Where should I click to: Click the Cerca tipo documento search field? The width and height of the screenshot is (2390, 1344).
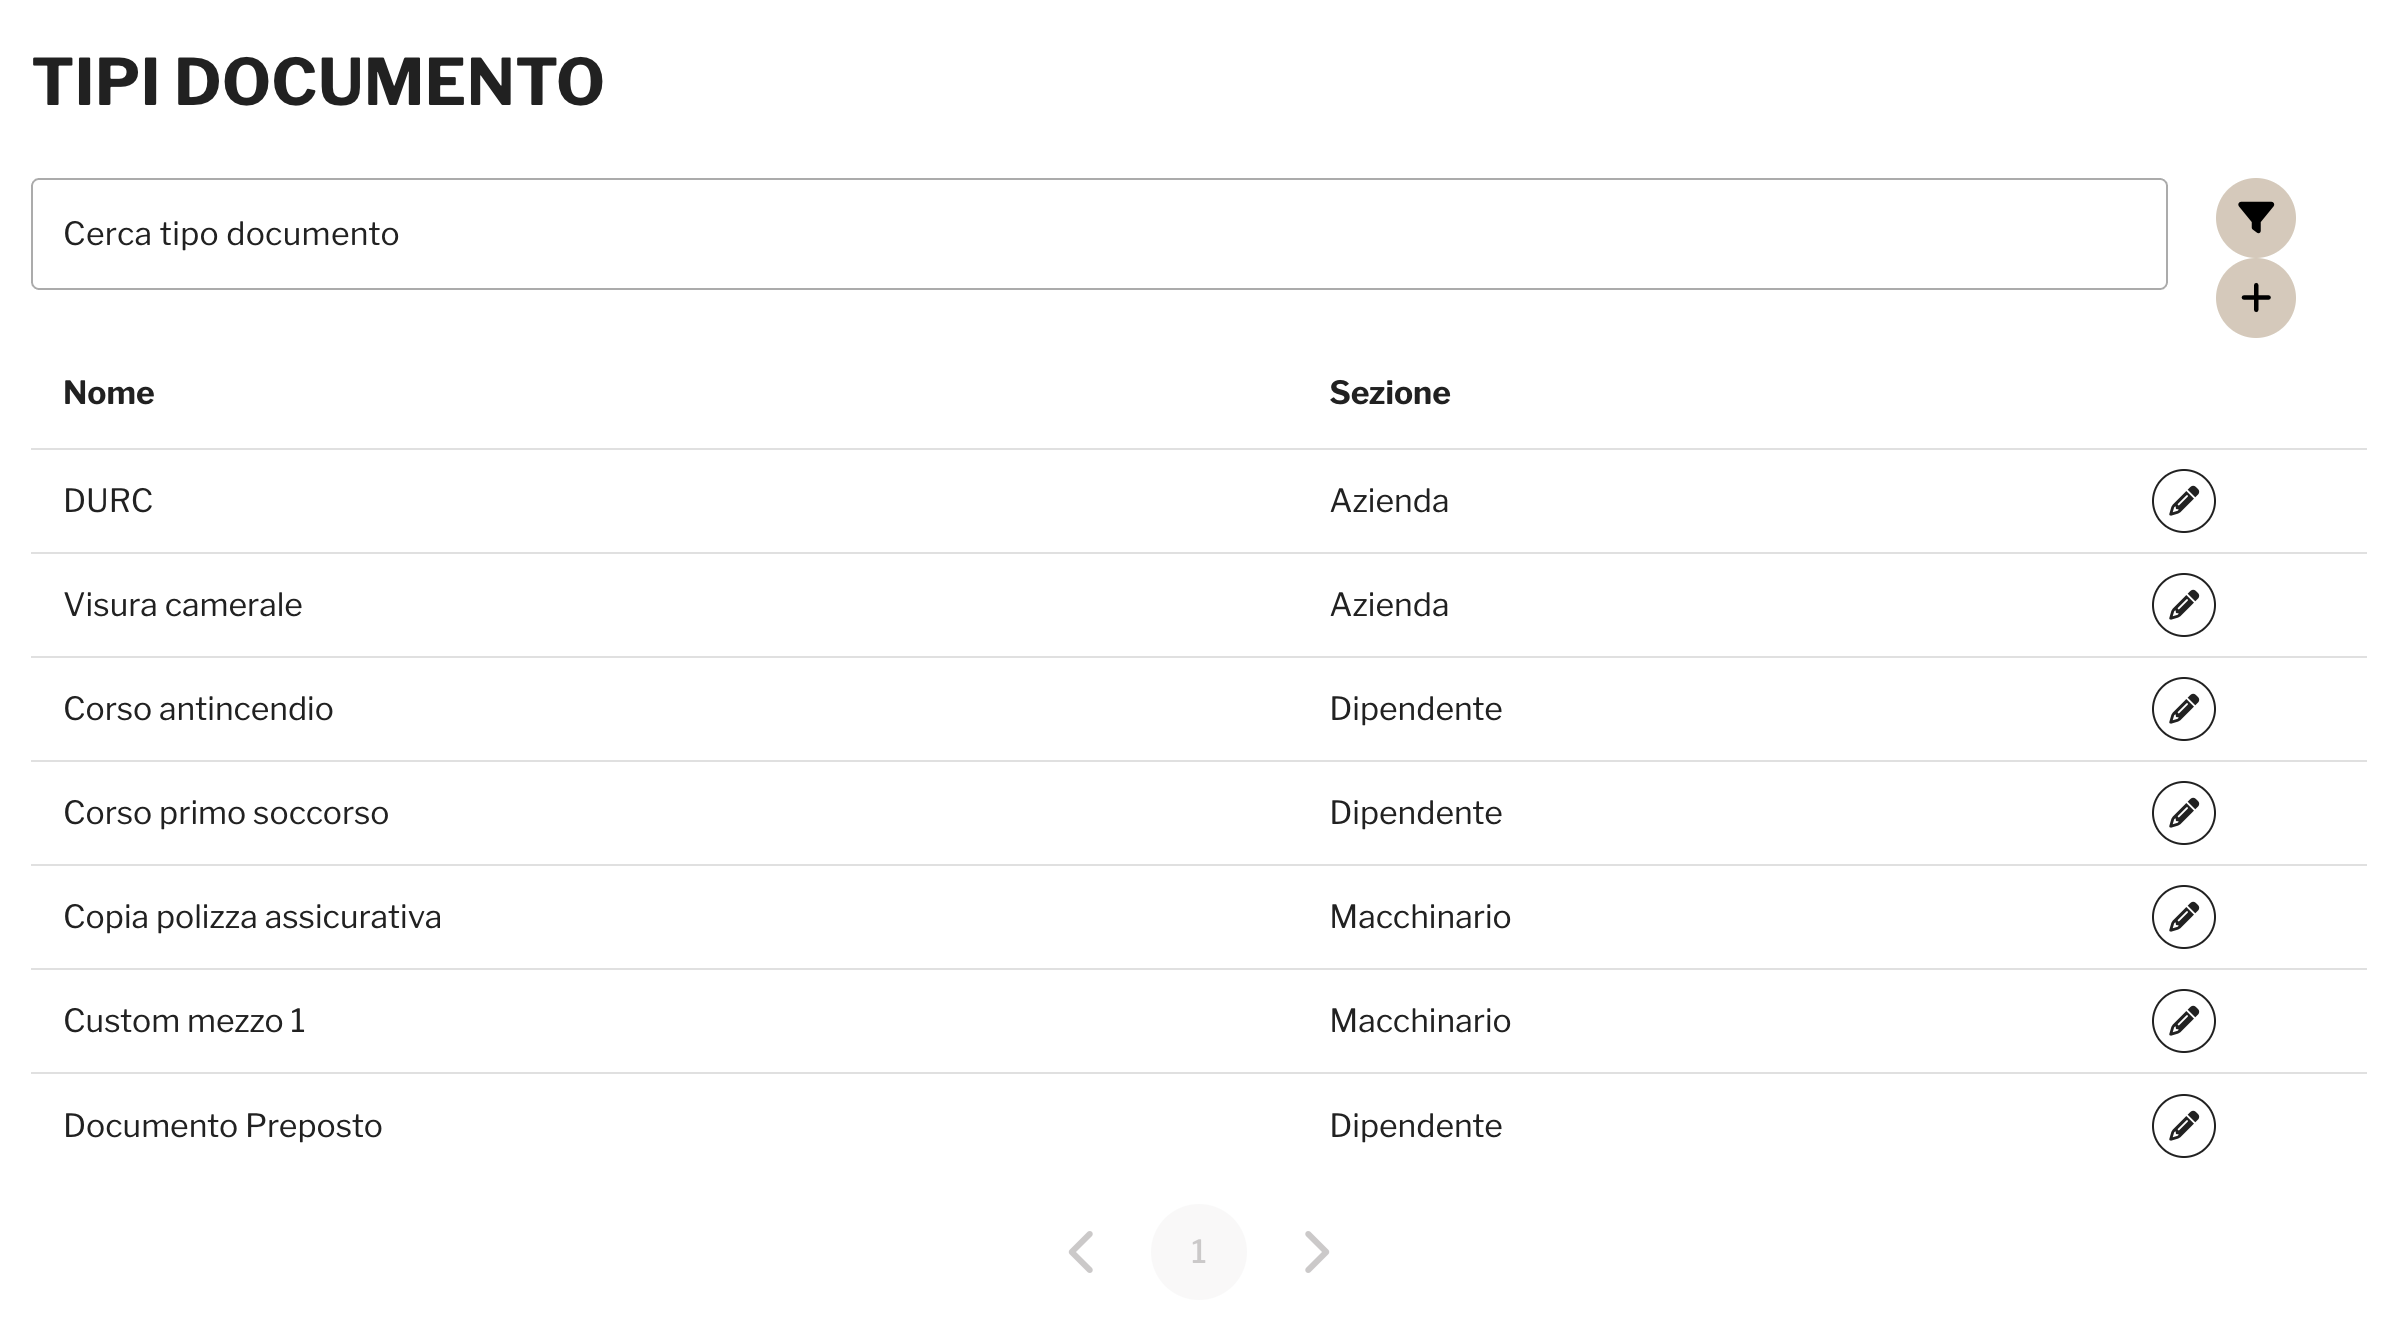pos(1098,234)
